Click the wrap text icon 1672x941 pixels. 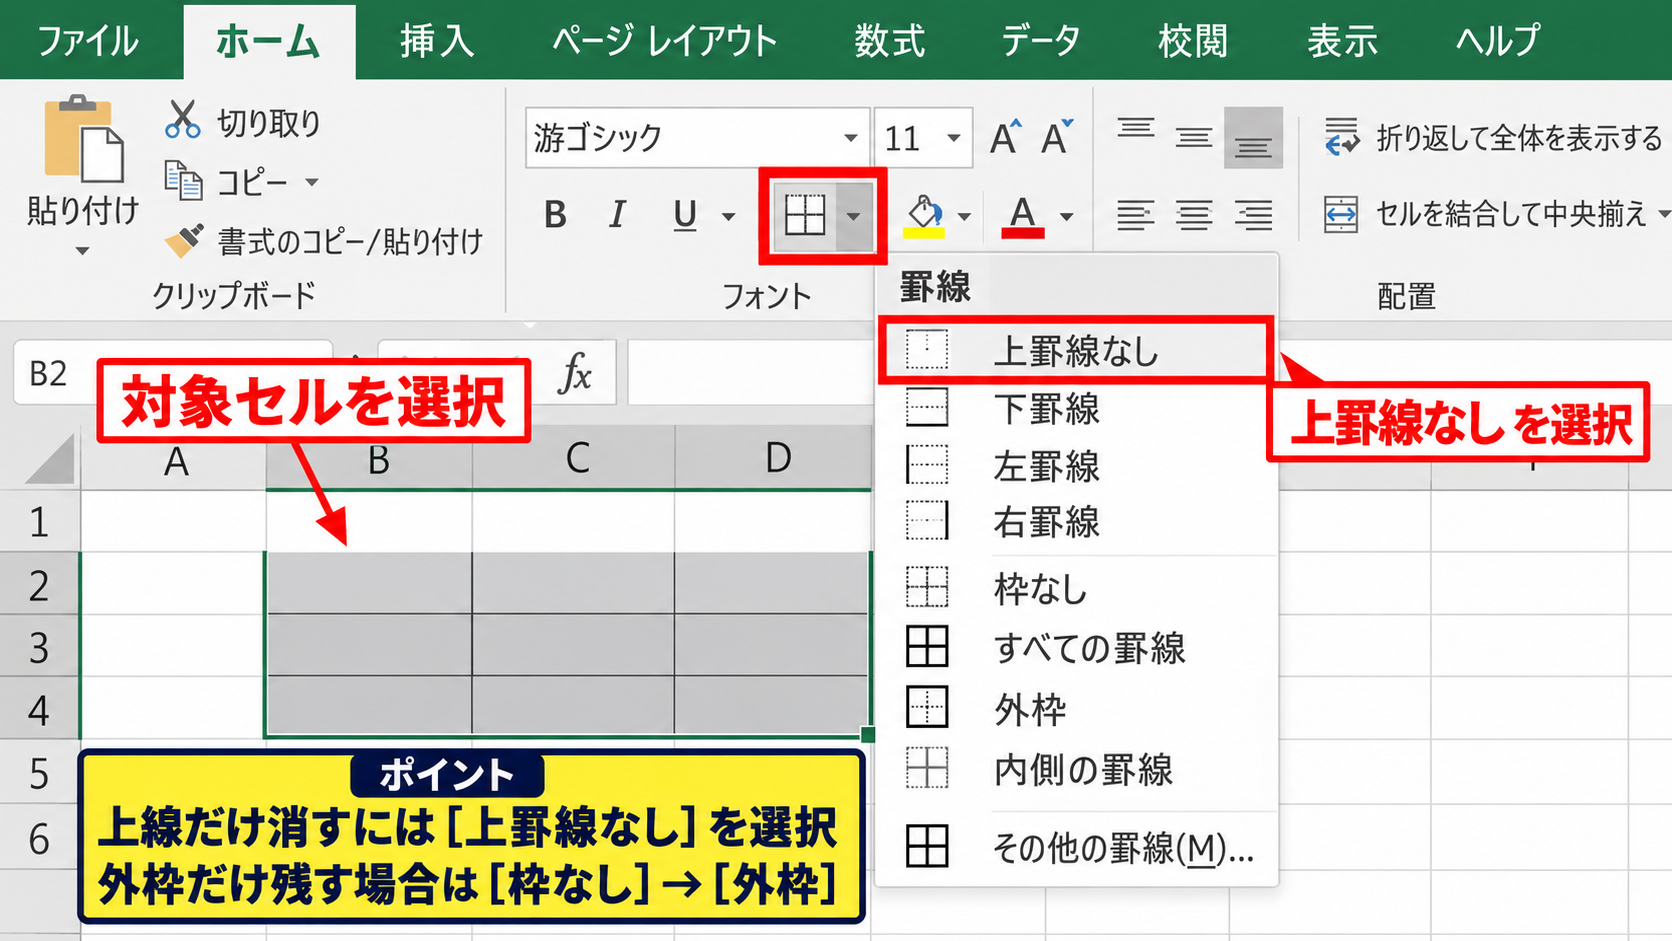pyautogui.click(x=1341, y=137)
